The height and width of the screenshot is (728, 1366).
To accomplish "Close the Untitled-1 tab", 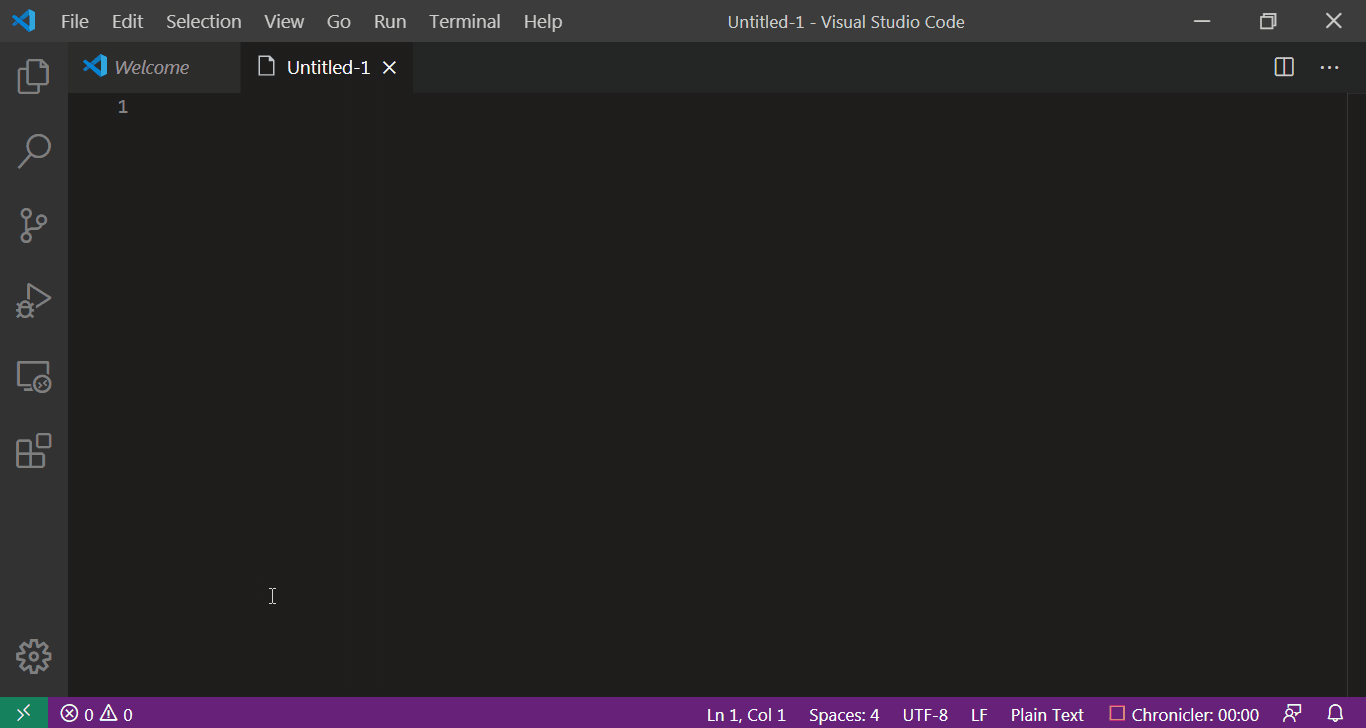I will click(x=390, y=67).
